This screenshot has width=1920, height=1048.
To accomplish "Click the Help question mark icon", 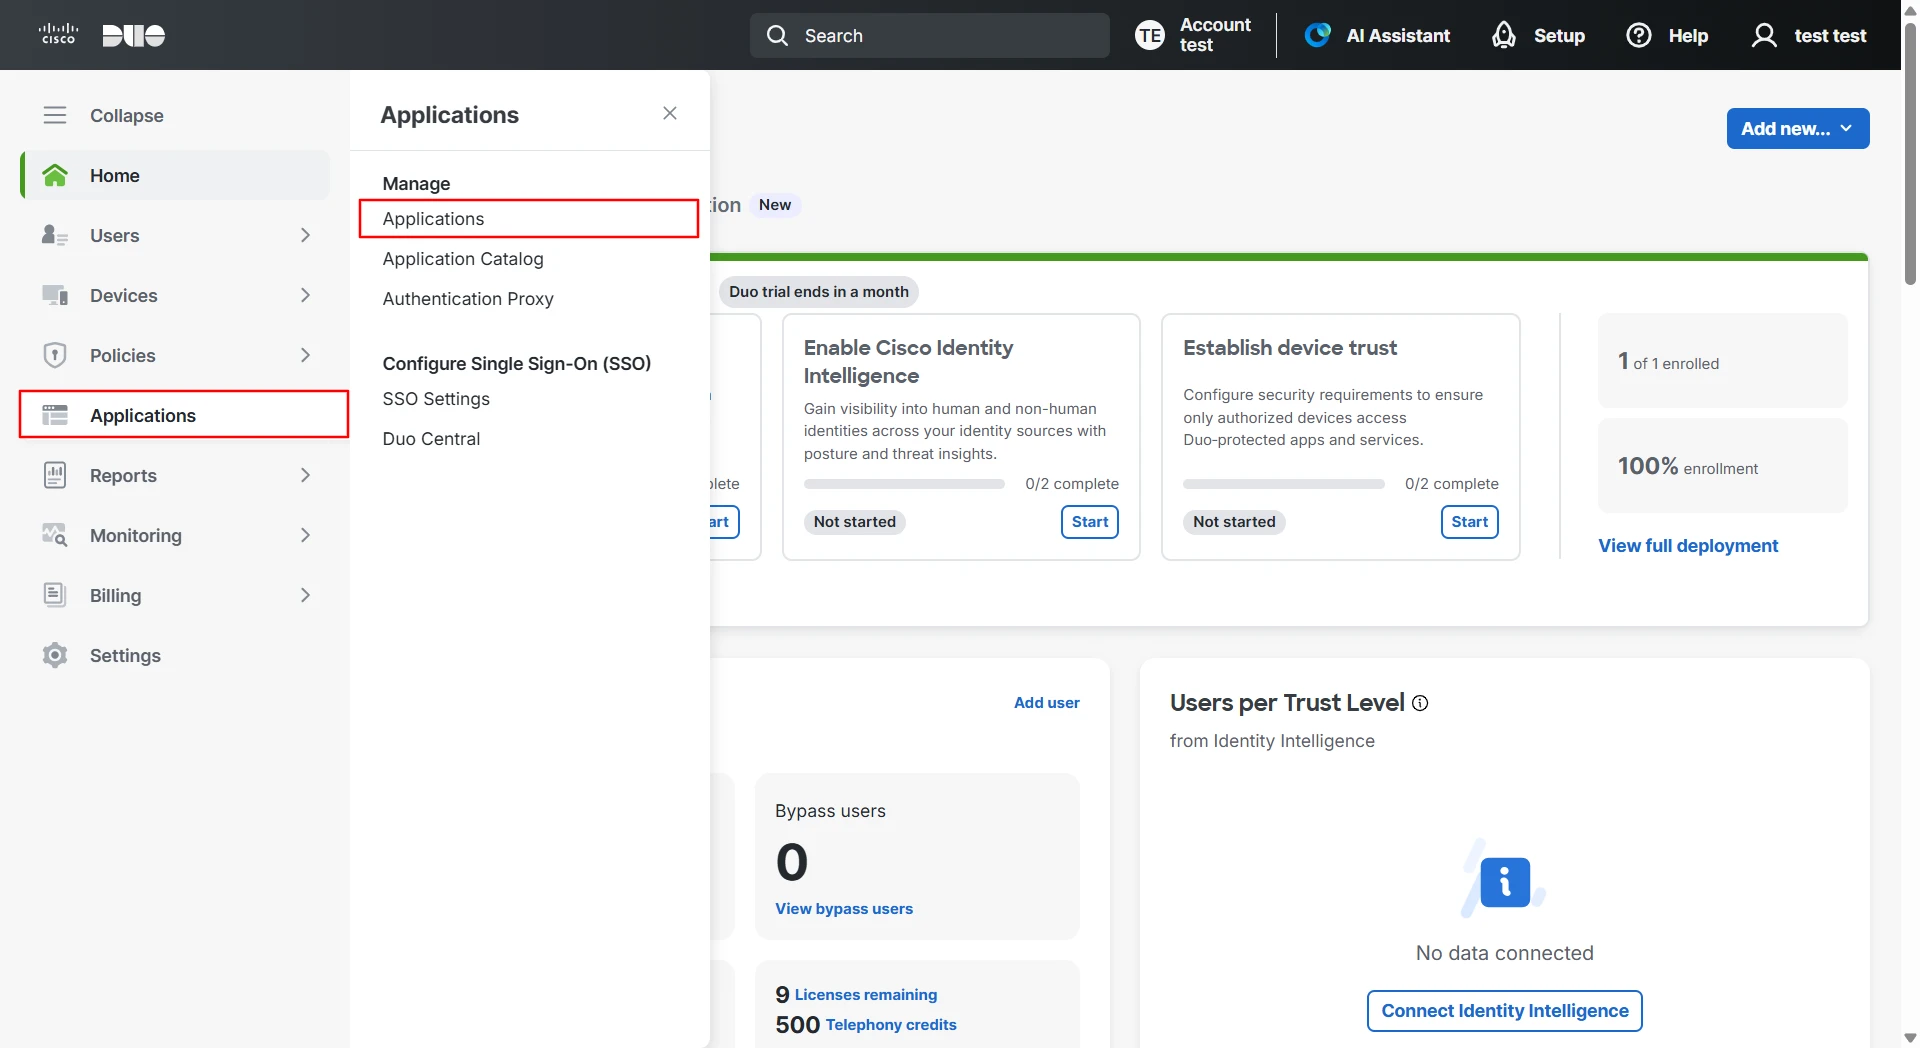I will click(x=1639, y=35).
